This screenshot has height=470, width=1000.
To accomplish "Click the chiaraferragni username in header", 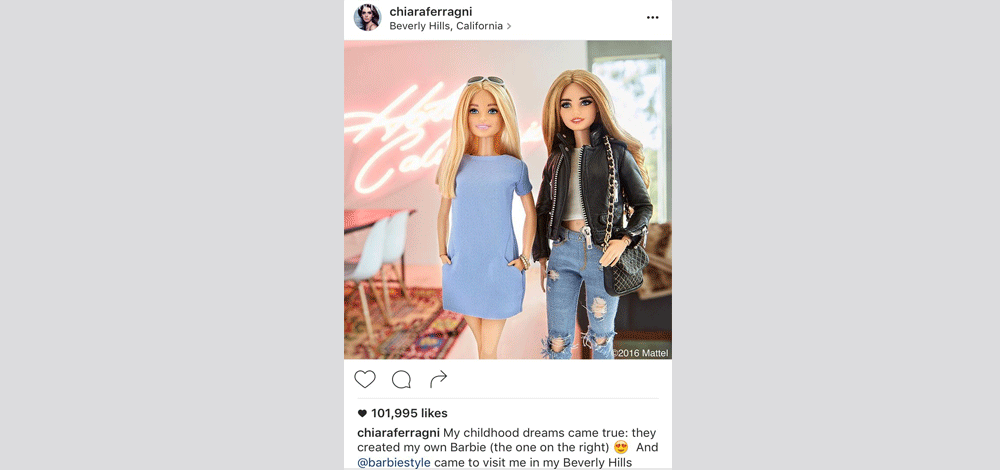I will click(x=431, y=12).
